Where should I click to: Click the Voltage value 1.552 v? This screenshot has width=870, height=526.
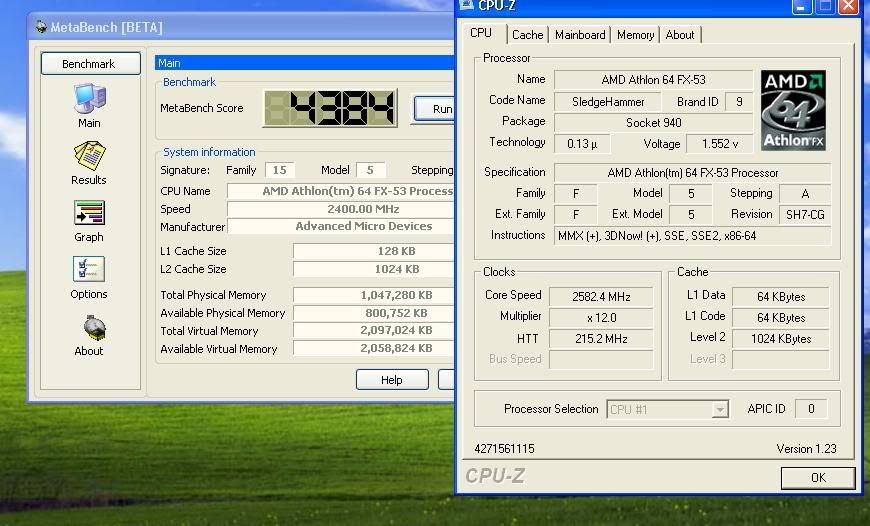click(720, 144)
